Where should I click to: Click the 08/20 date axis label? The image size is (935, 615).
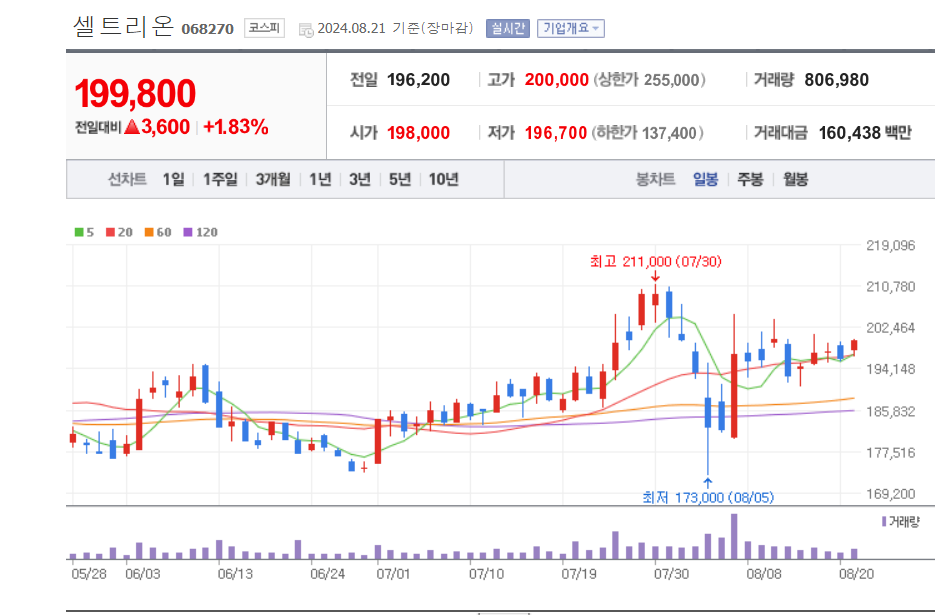[856, 574]
